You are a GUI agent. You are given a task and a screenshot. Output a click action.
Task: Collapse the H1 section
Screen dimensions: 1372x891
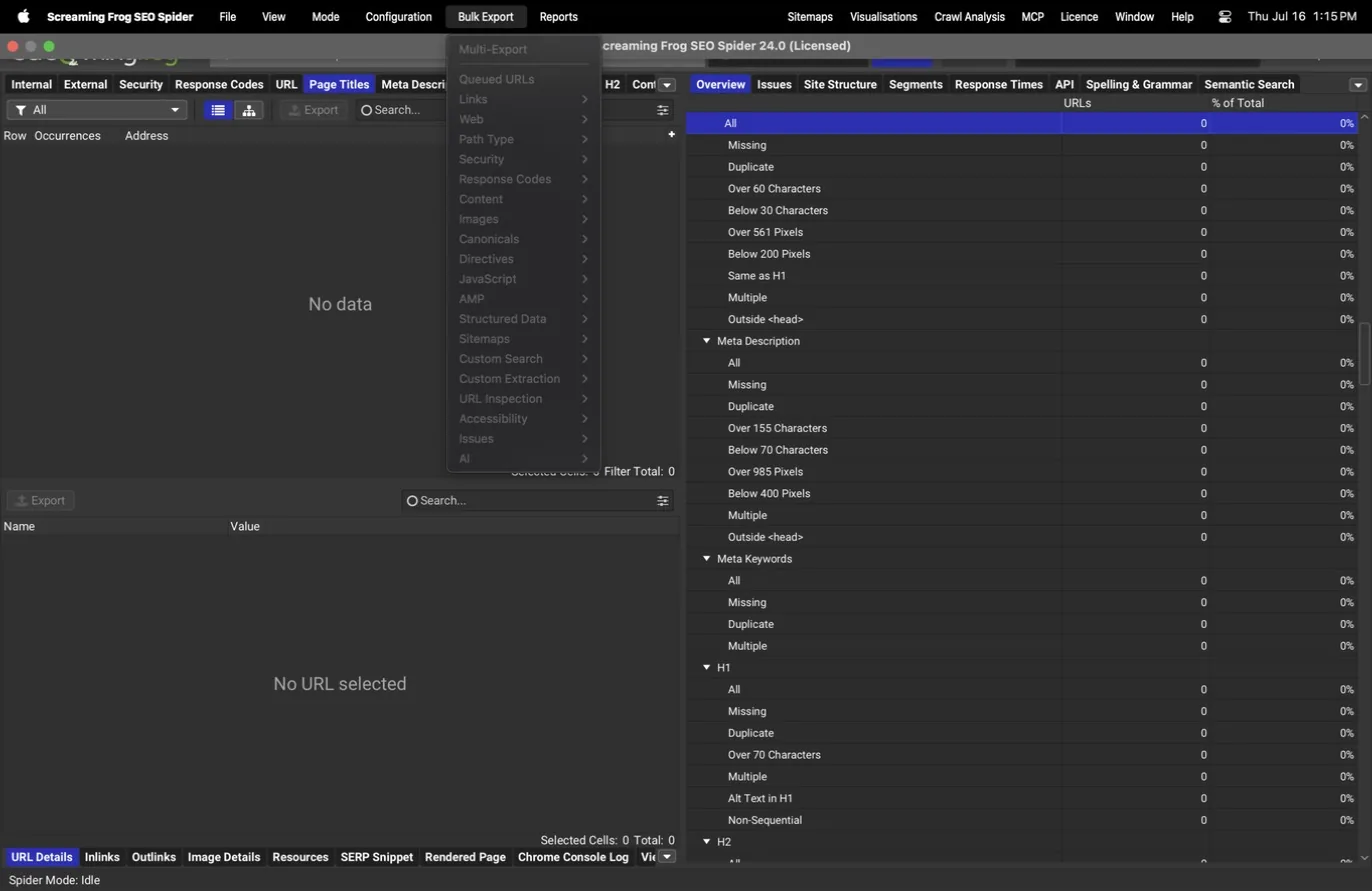pyautogui.click(x=706, y=667)
